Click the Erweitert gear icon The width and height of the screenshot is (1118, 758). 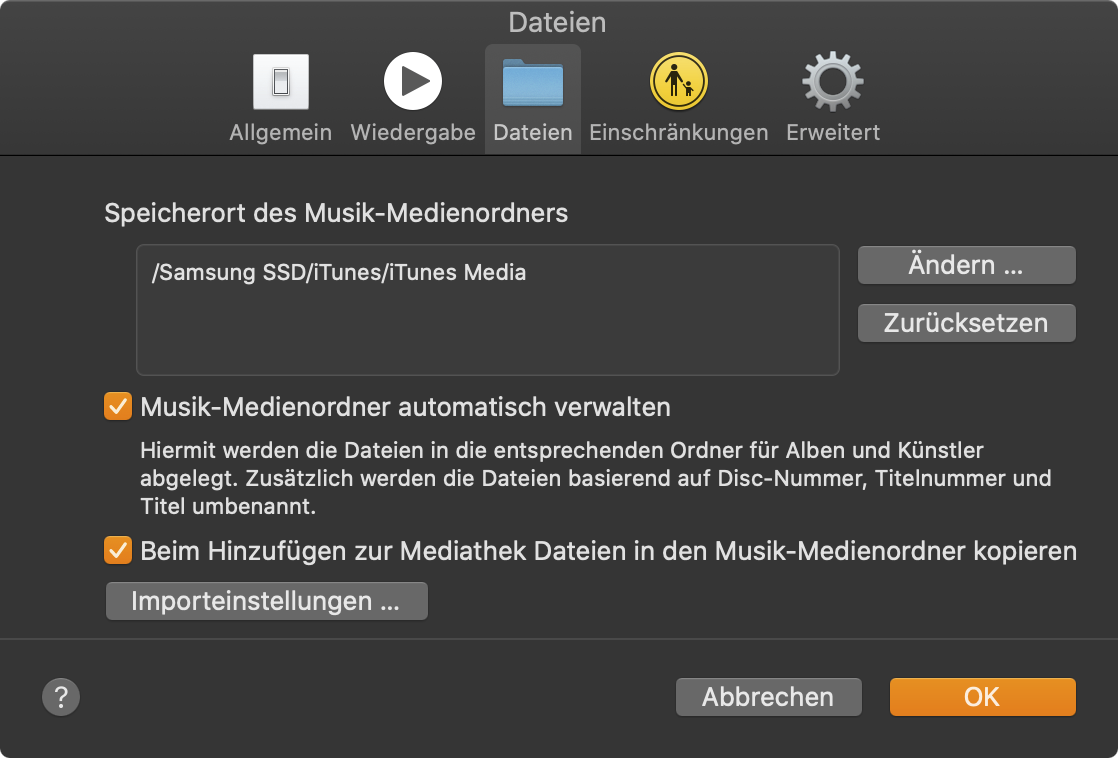coord(832,82)
